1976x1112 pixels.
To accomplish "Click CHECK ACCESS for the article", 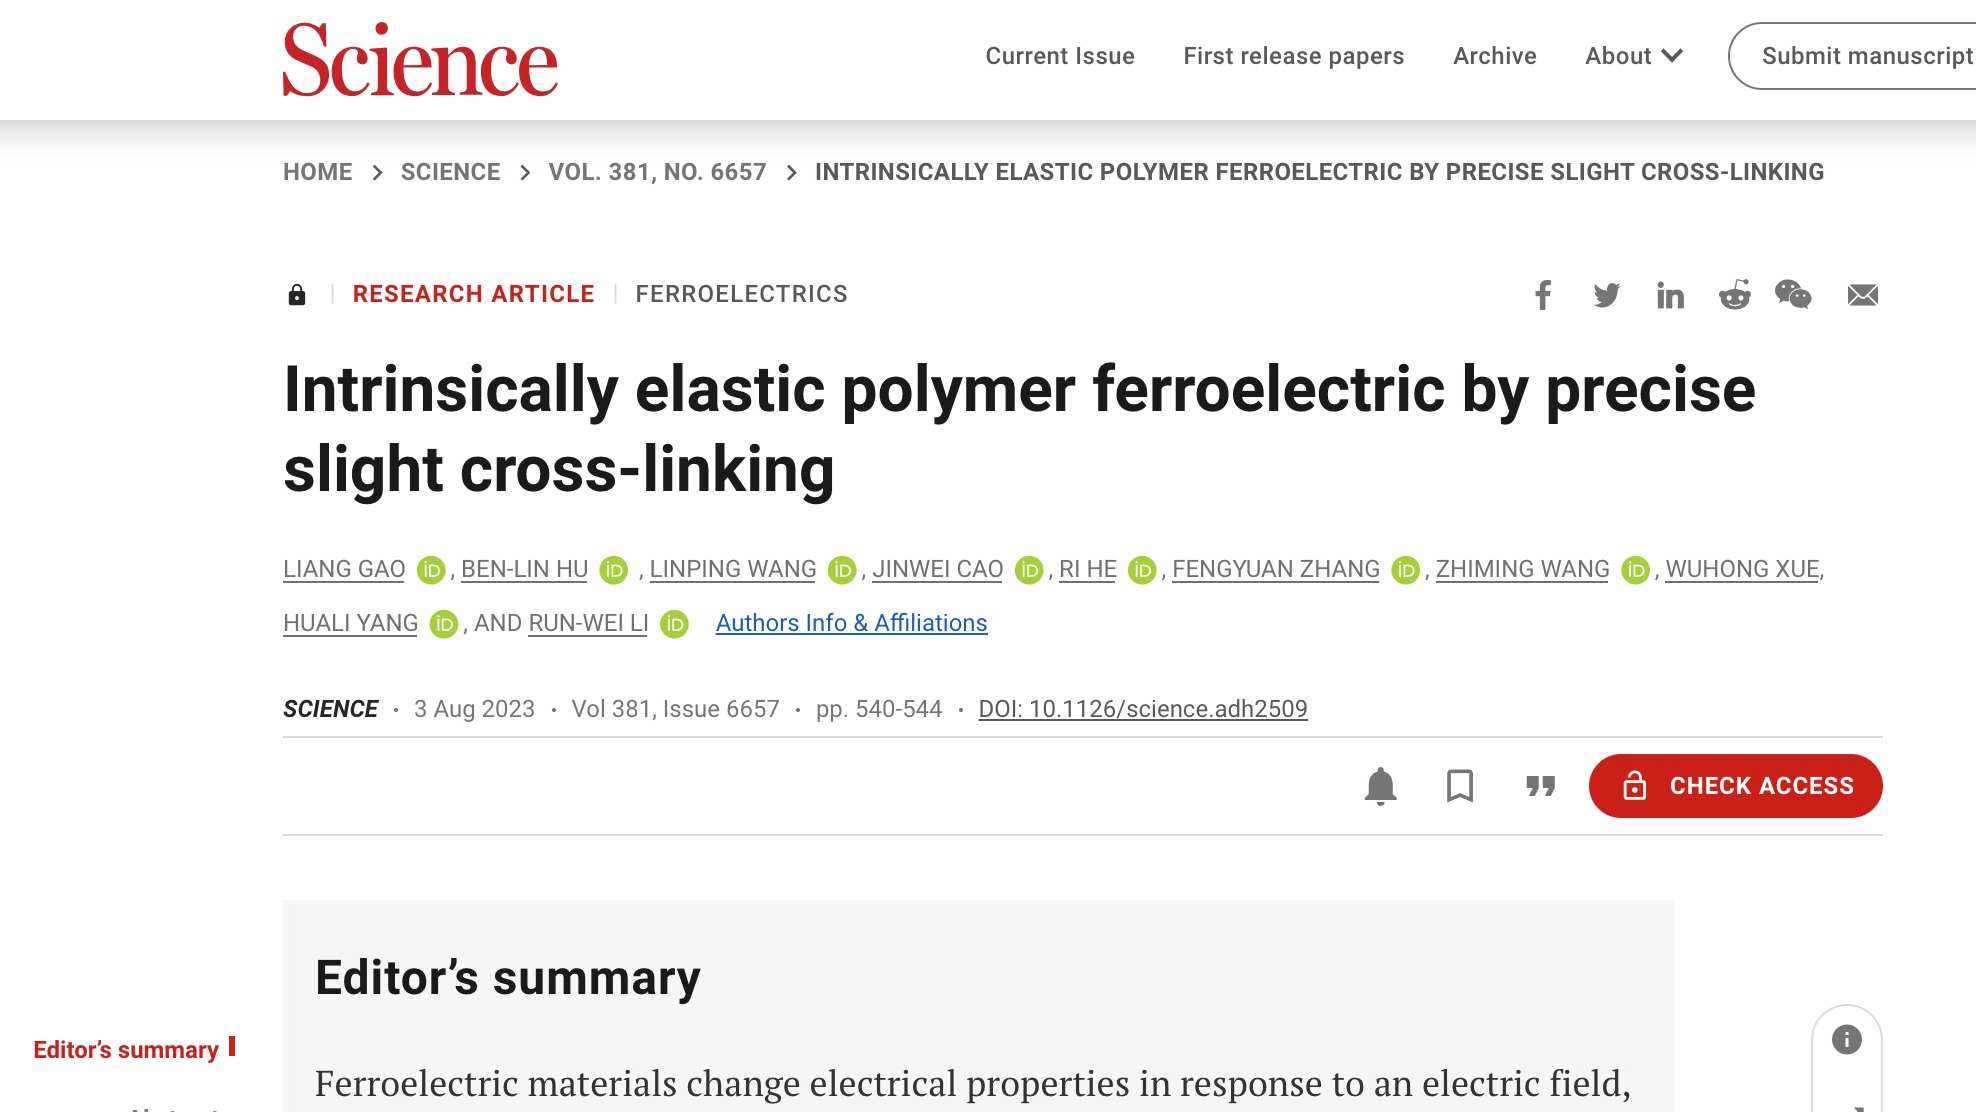I will pyautogui.click(x=1735, y=786).
